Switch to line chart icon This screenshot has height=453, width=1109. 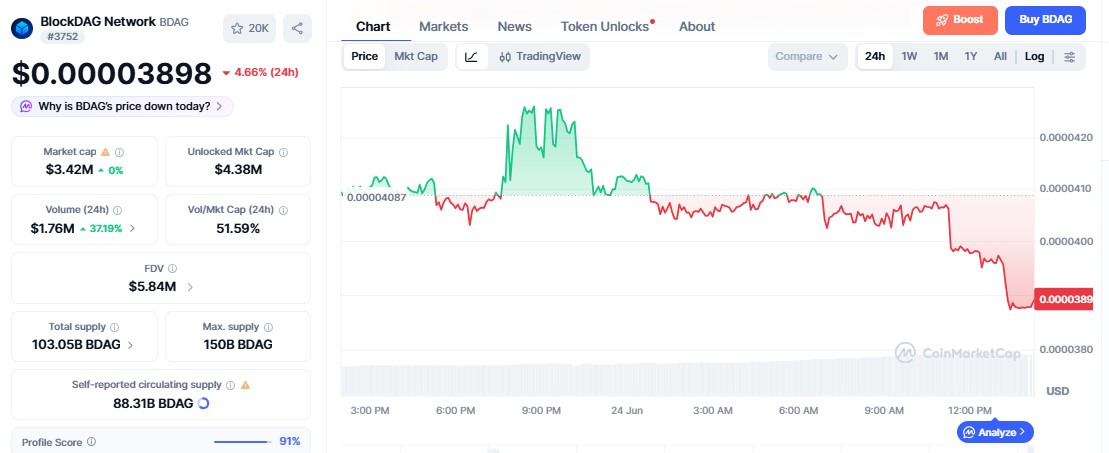tap(472, 57)
